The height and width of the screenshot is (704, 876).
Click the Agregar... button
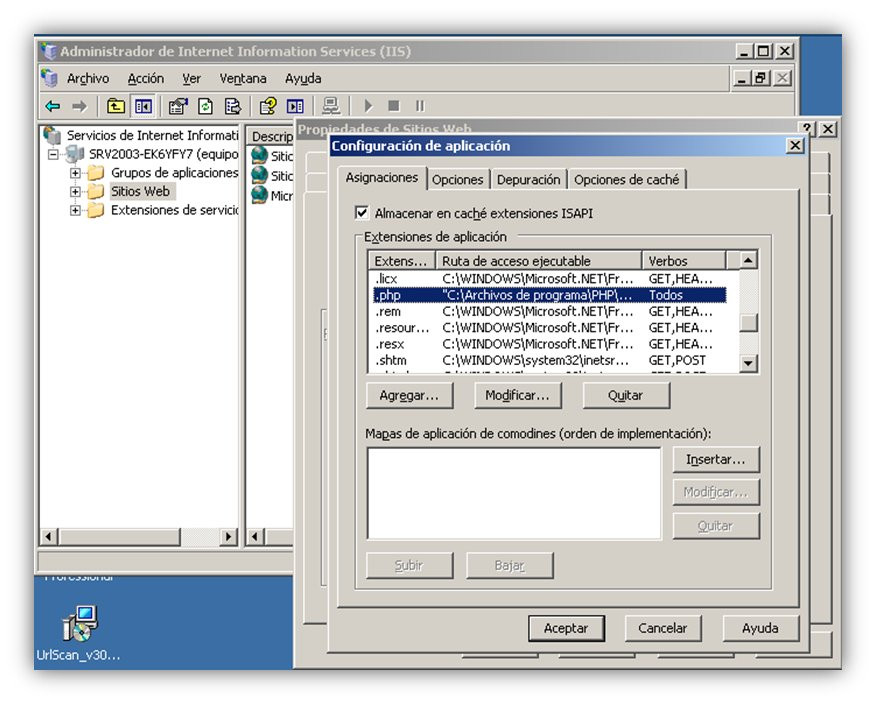coord(410,396)
